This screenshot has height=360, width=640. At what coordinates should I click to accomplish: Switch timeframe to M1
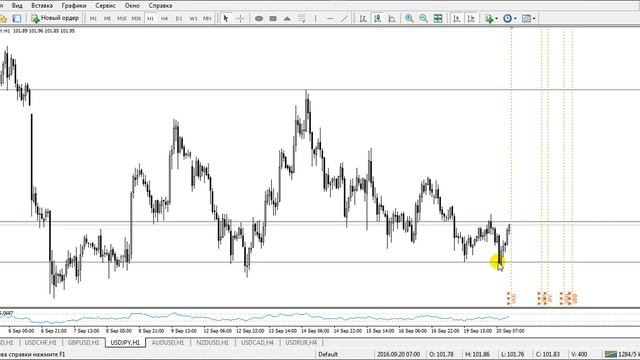coord(93,18)
